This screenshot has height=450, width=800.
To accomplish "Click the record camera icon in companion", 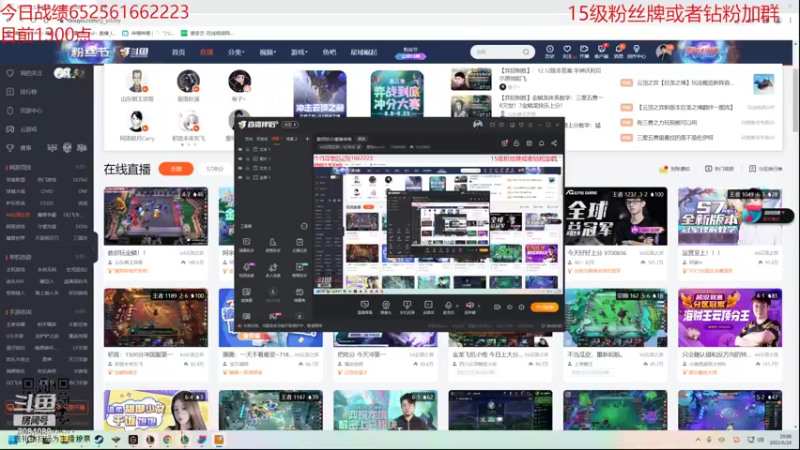I will click(497, 307).
